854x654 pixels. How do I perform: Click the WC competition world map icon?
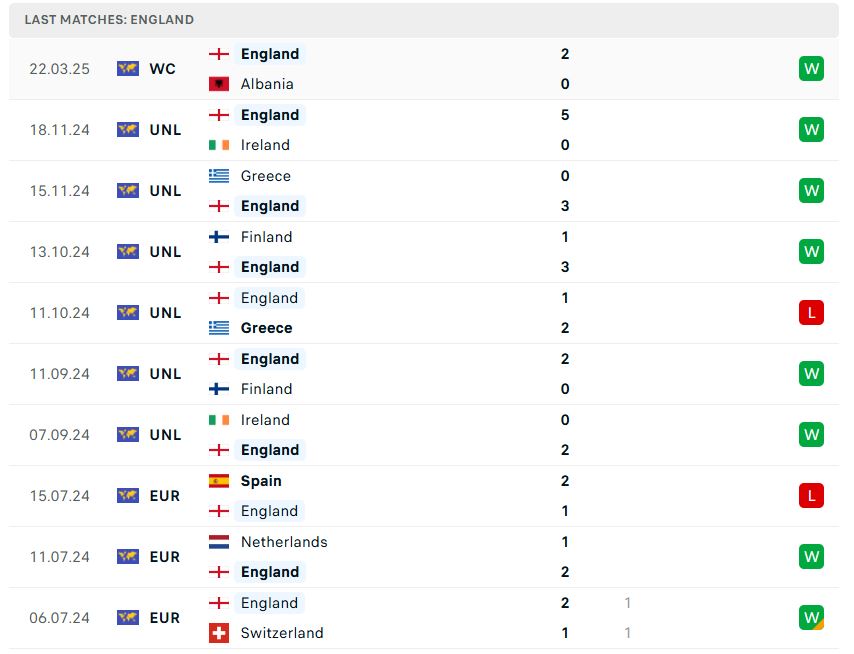pyautogui.click(x=128, y=69)
